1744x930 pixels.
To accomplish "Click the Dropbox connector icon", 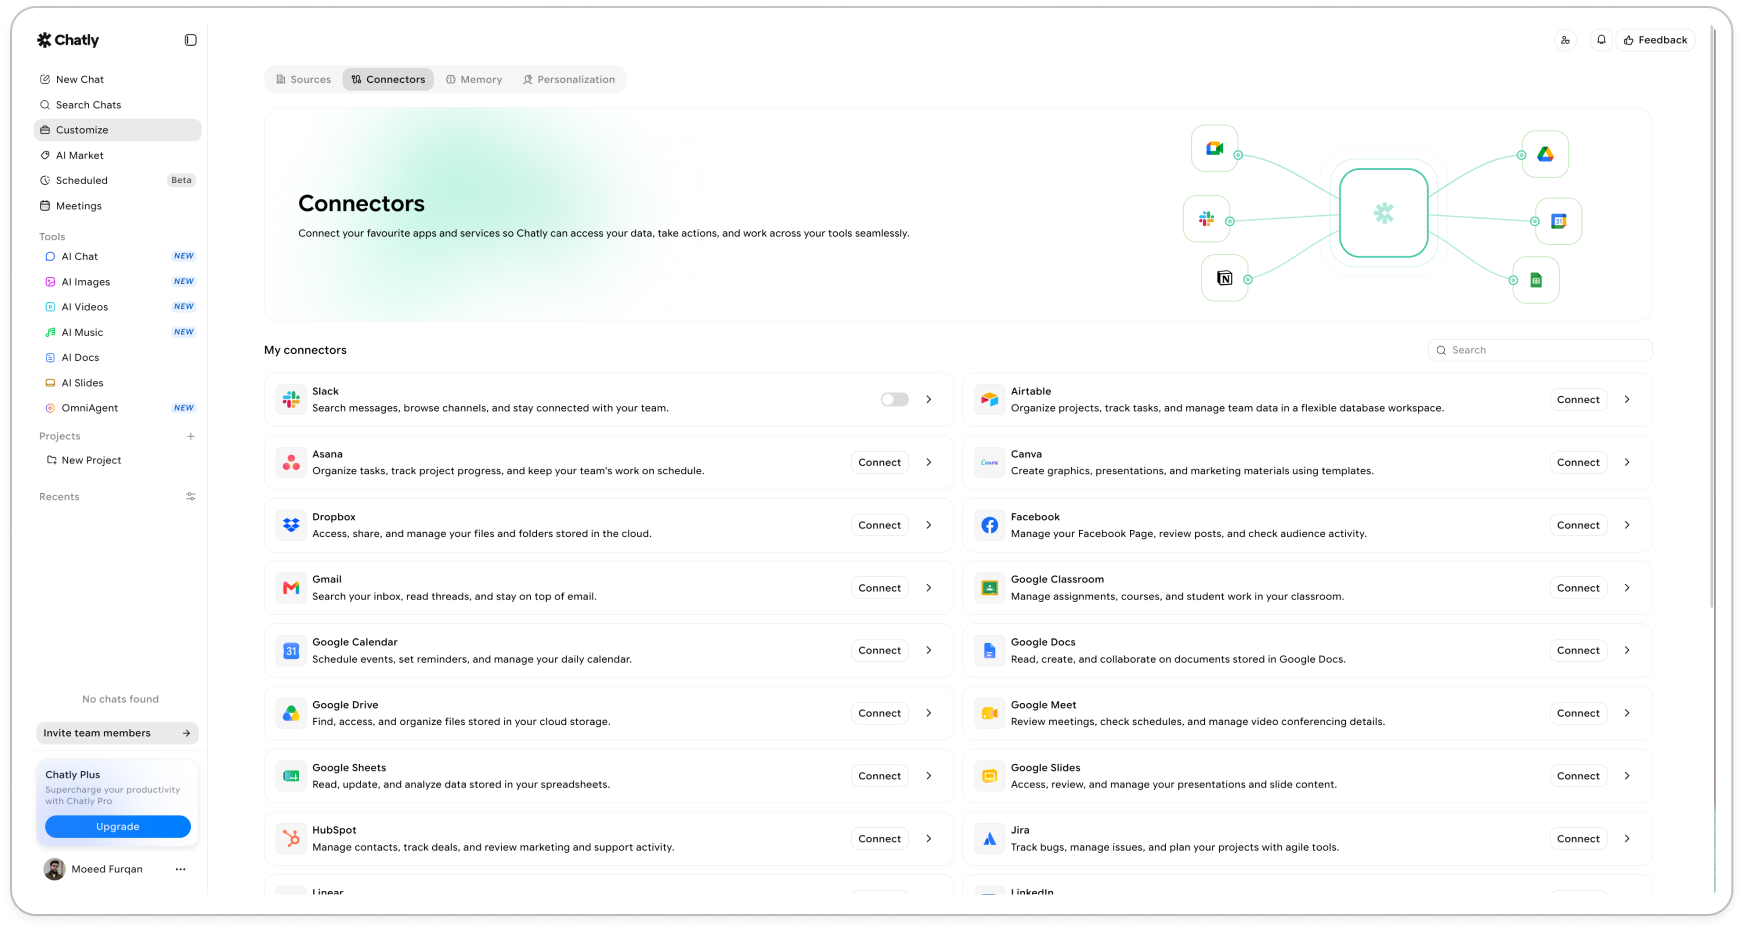I will pyautogui.click(x=291, y=525).
